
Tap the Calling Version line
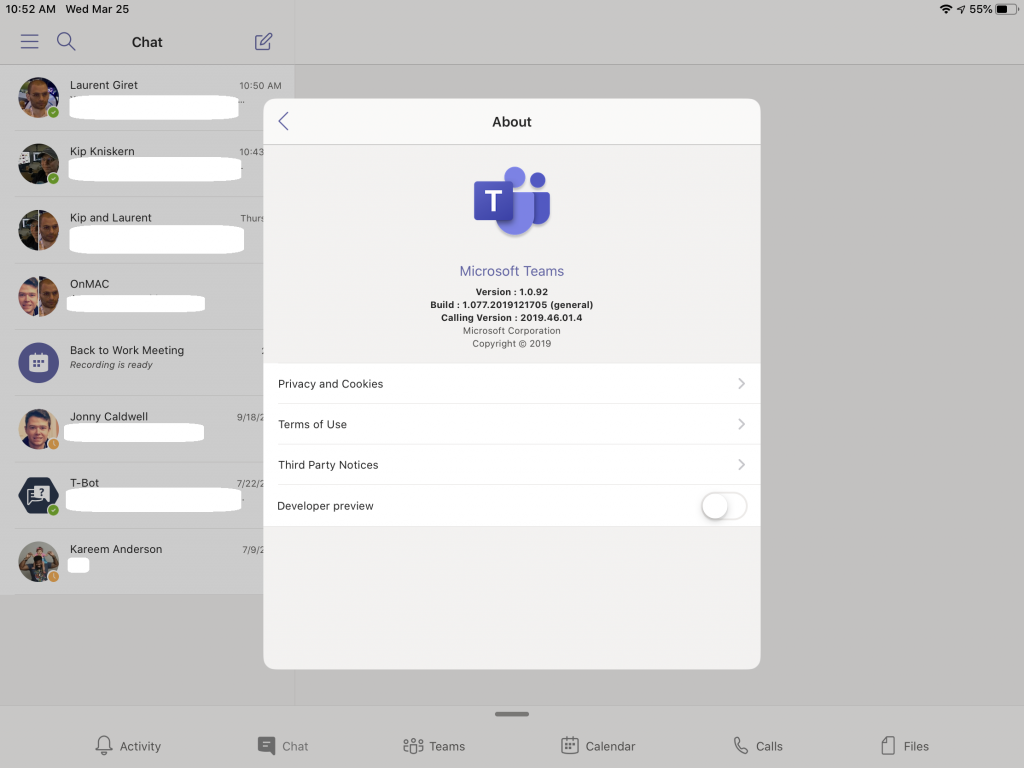pos(511,318)
